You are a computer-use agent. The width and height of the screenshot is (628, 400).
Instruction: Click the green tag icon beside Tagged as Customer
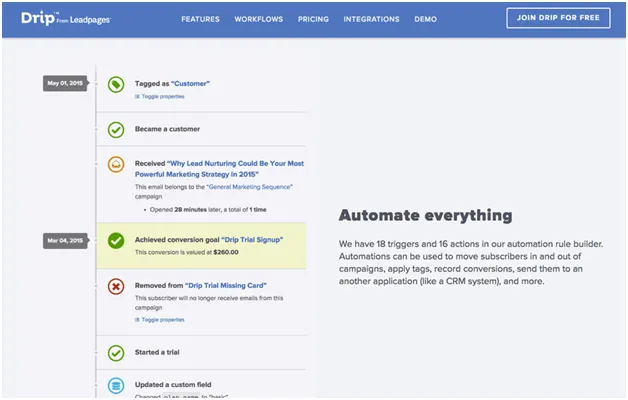coord(116,84)
